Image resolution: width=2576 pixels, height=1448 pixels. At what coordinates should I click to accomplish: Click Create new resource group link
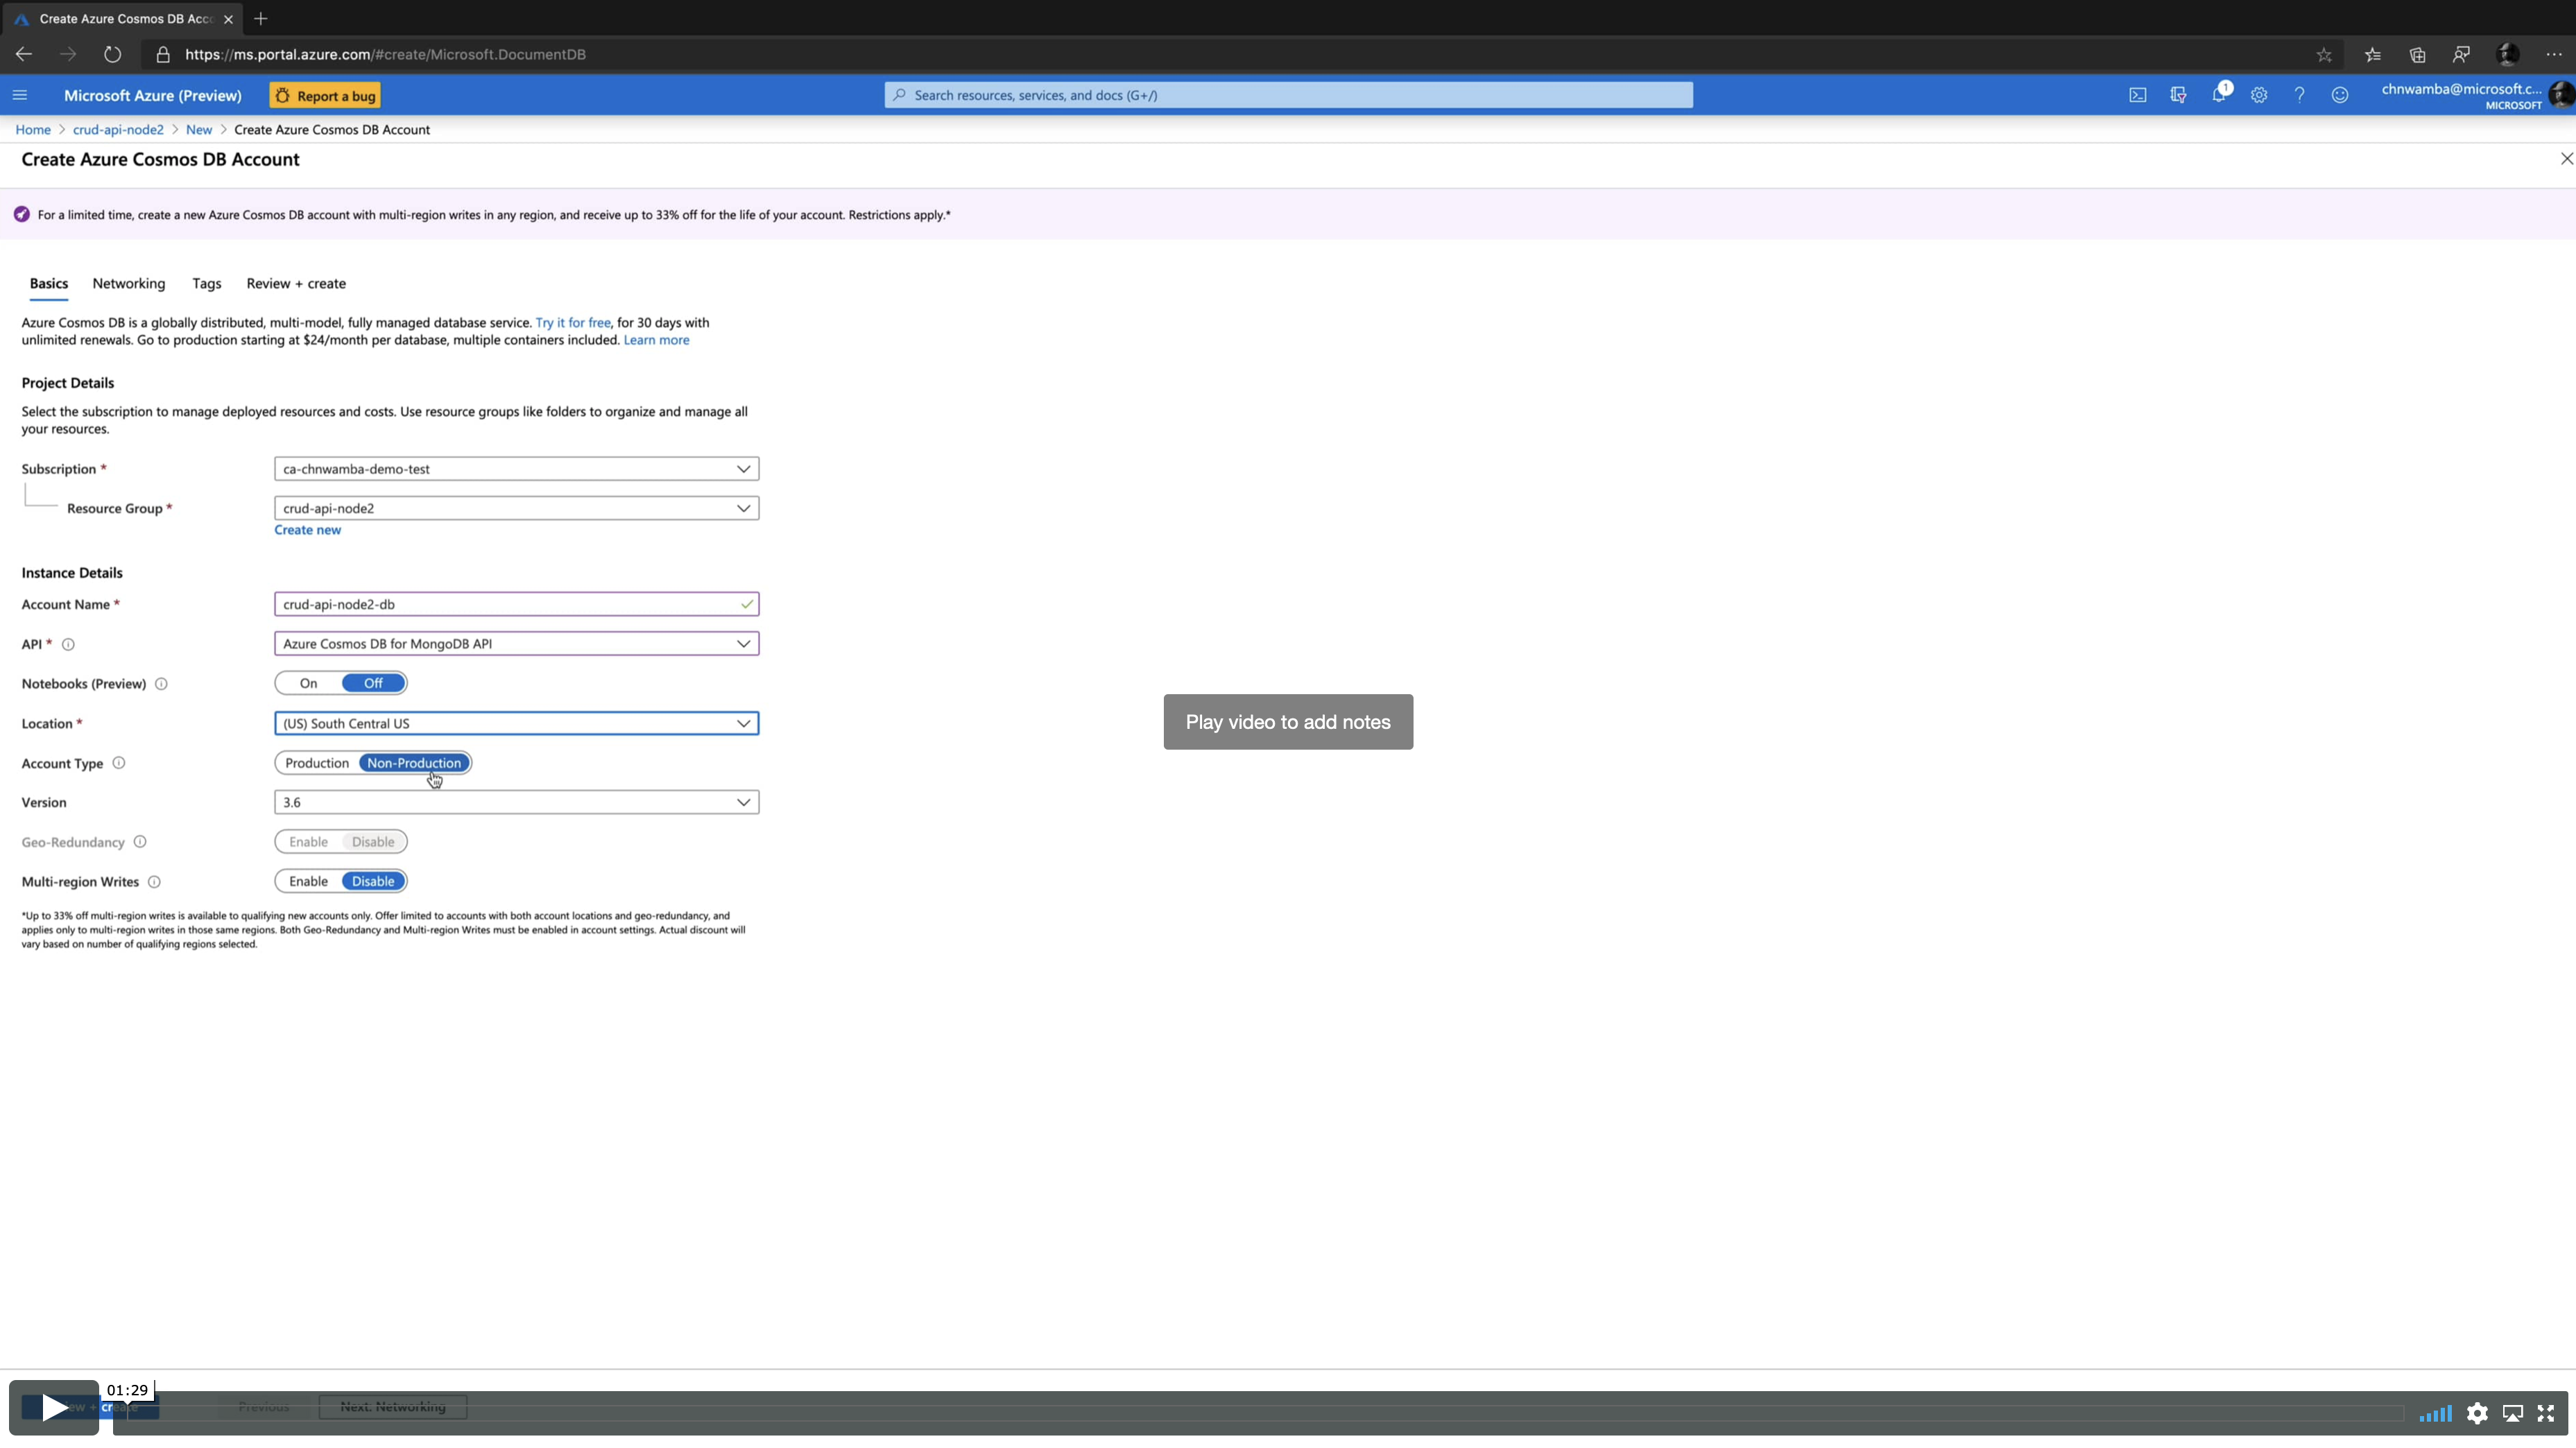(x=308, y=530)
